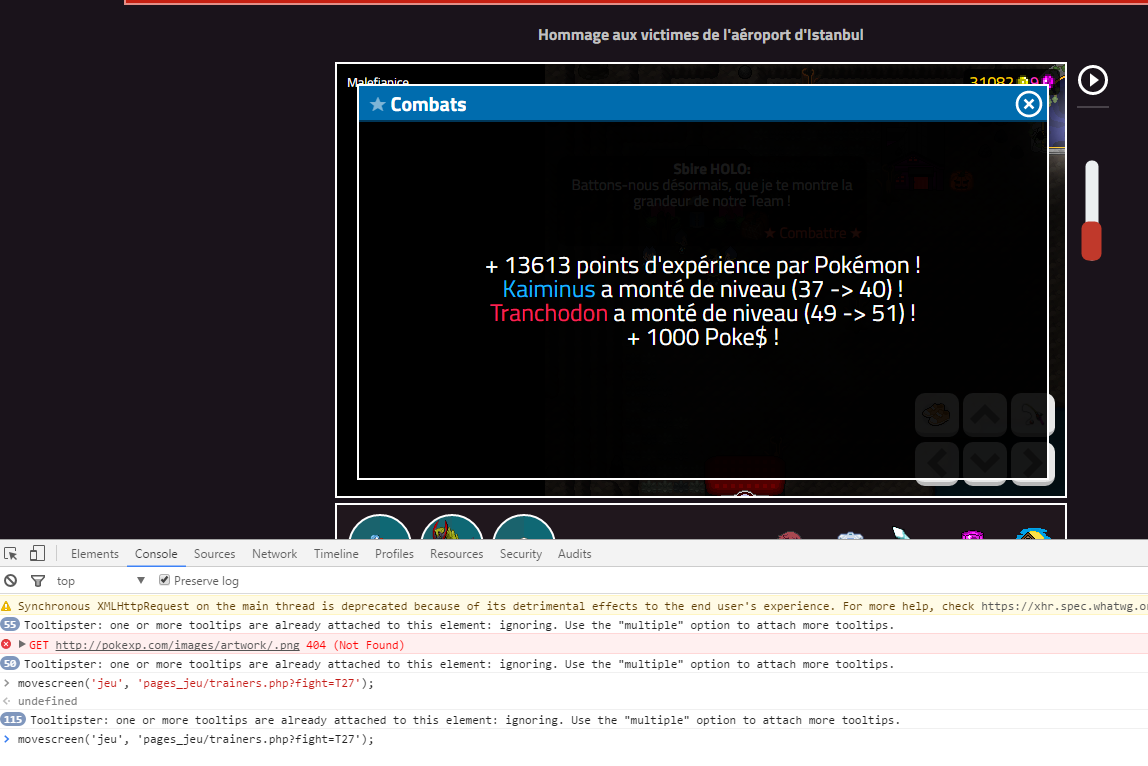1148x766 pixels.
Task: Click the circular play button icon
Action: 1092,80
